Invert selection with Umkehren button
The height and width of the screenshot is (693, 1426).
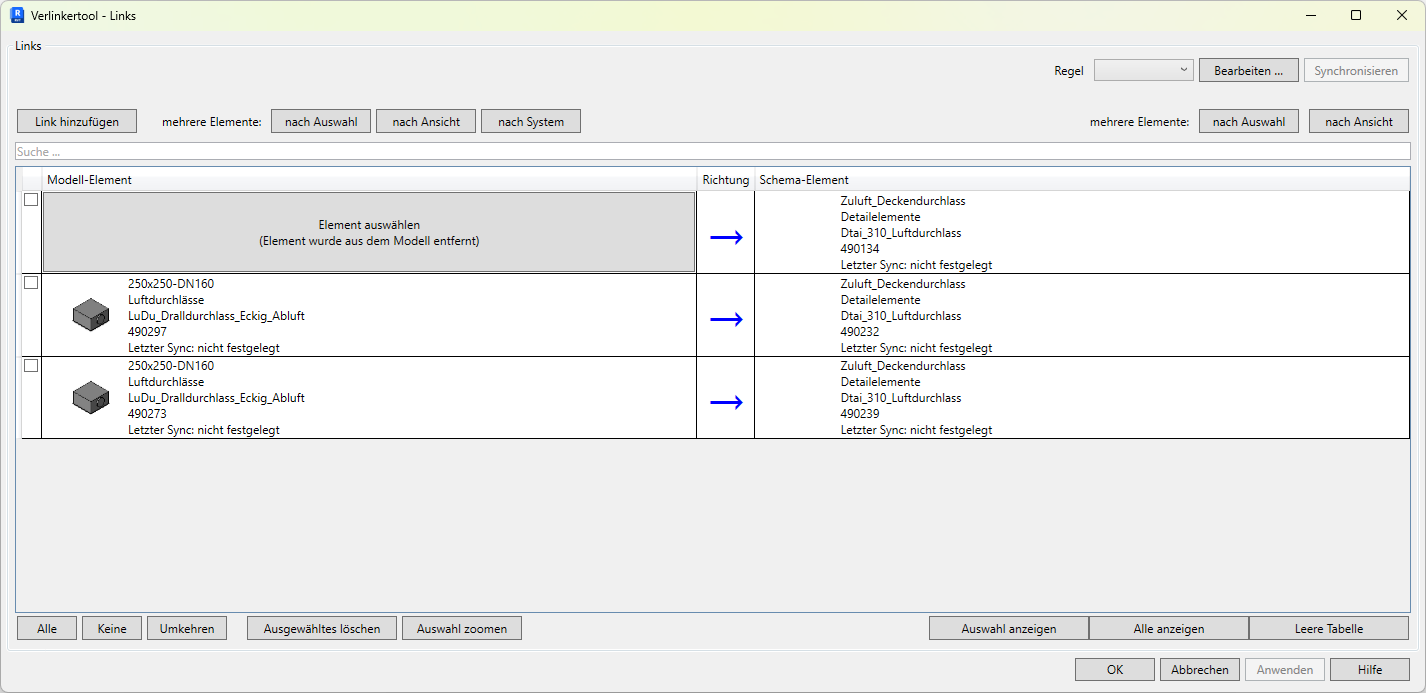tap(187, 628)
